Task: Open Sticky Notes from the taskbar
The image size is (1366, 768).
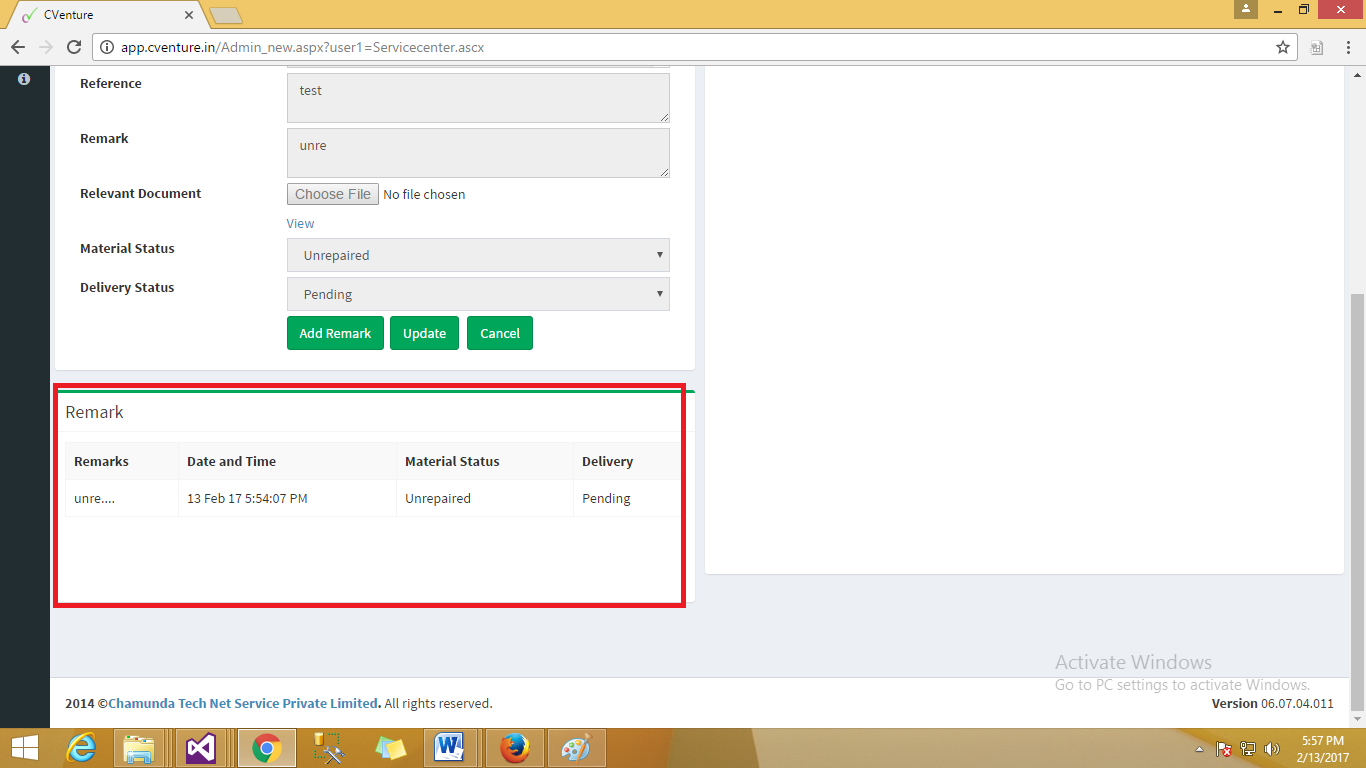Action: [x=390, y=748]
